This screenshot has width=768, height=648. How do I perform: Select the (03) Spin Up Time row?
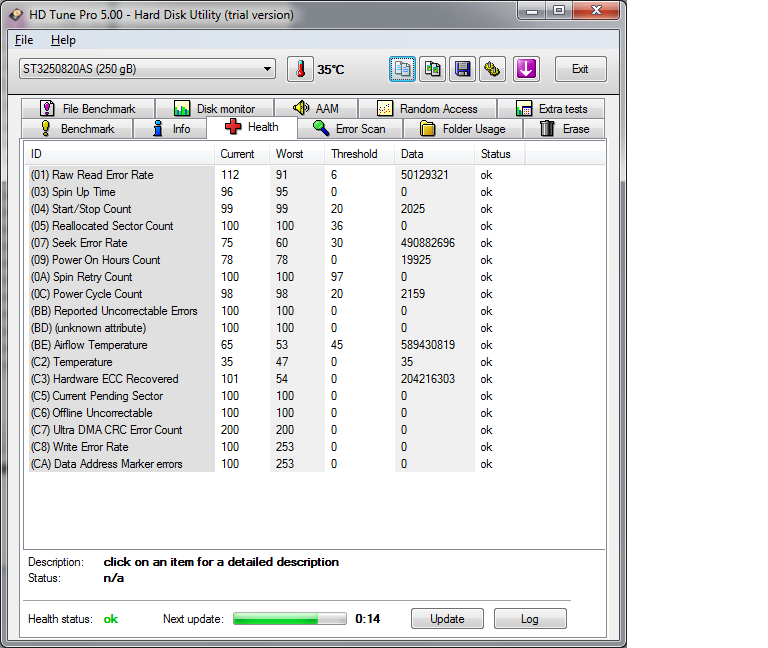pyautogui.click(x=277, y=192)
